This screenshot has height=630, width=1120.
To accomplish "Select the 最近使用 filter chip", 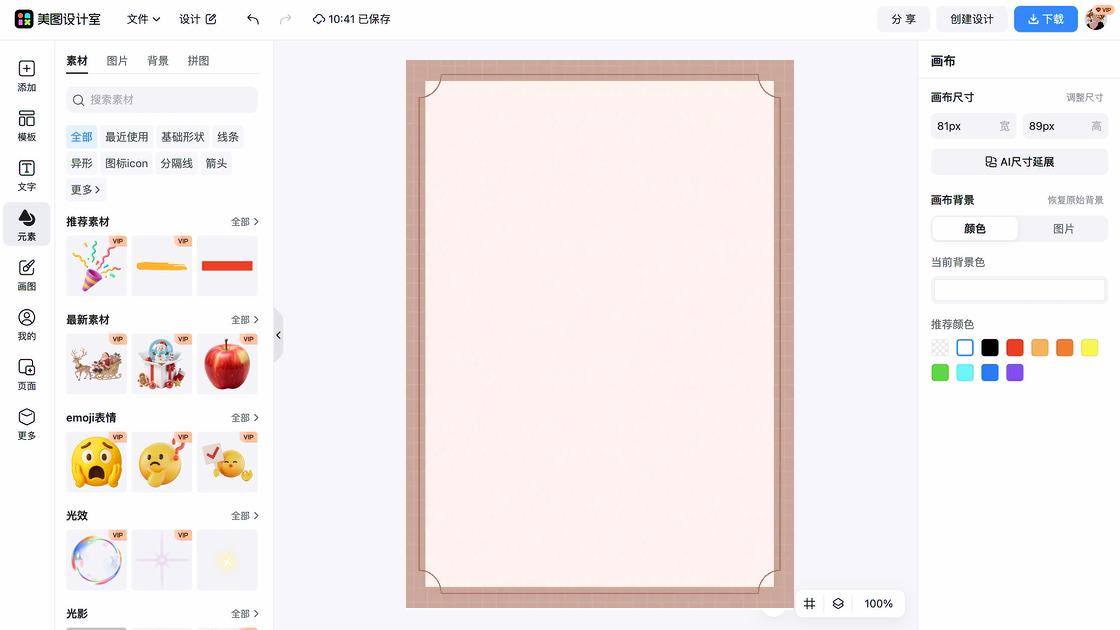I will (126, 136).
